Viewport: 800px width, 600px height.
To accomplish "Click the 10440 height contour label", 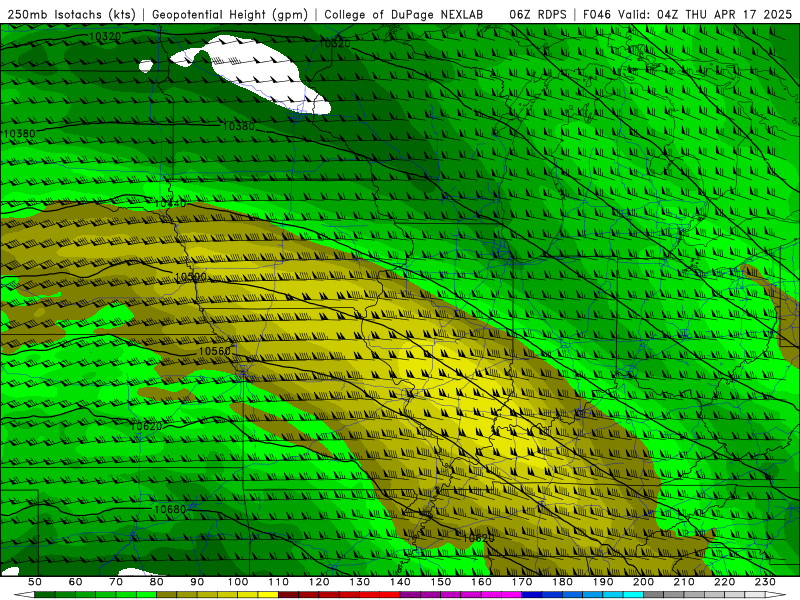I will 170,204.
